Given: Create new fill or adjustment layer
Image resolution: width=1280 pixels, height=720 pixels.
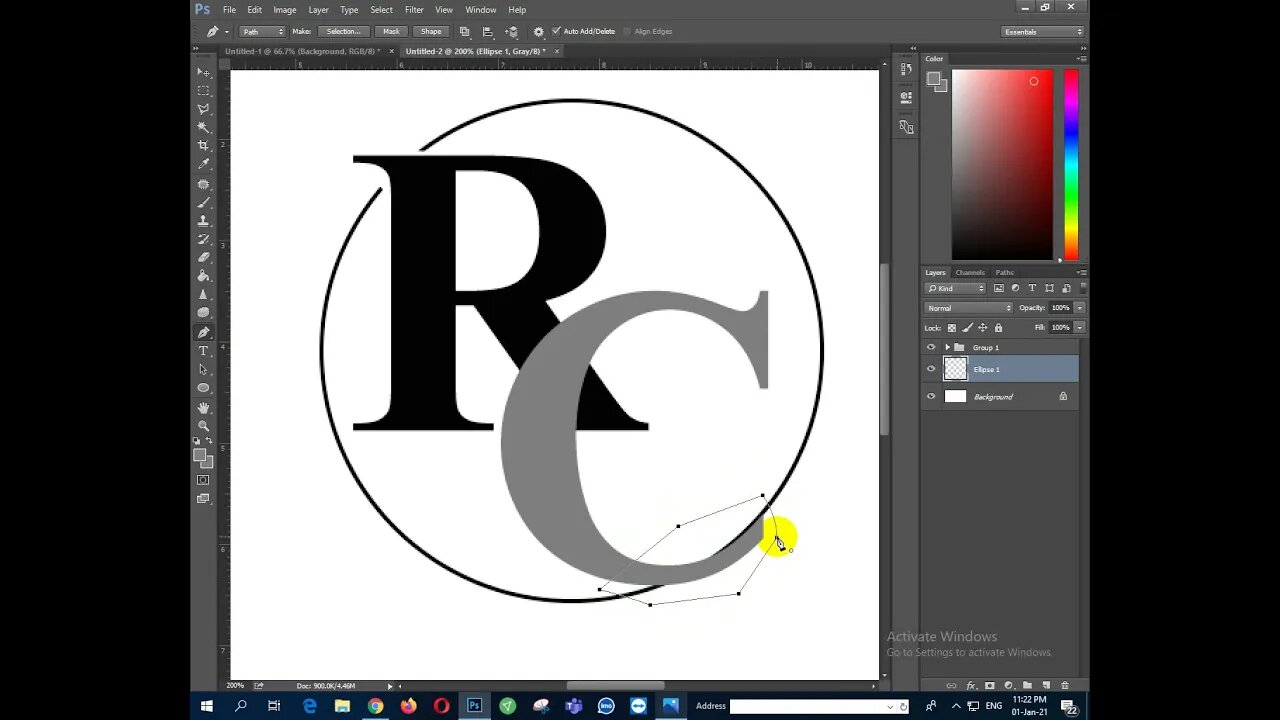Looking at the screenshot, I should [1008, 686].
